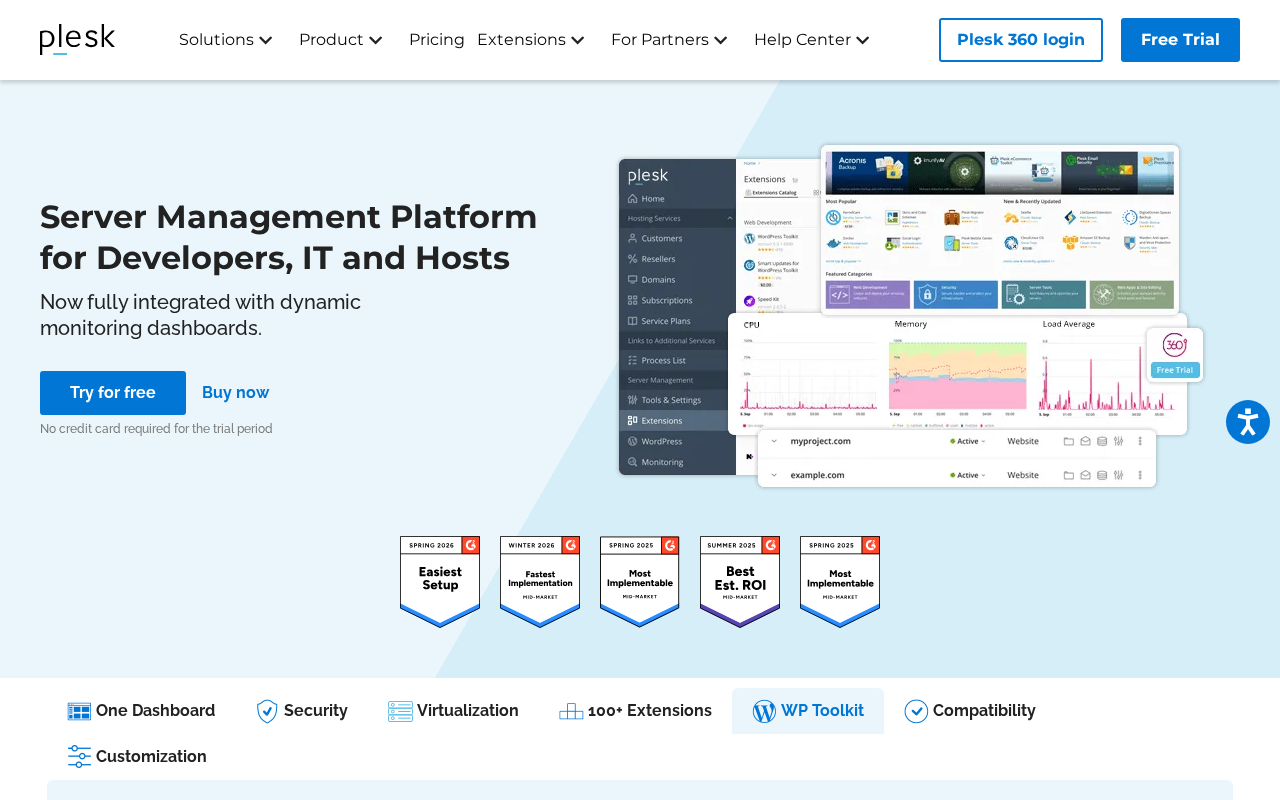
Task: Click the Most Implementable badge right of Best Est. ROI
Action: [840, 582]
